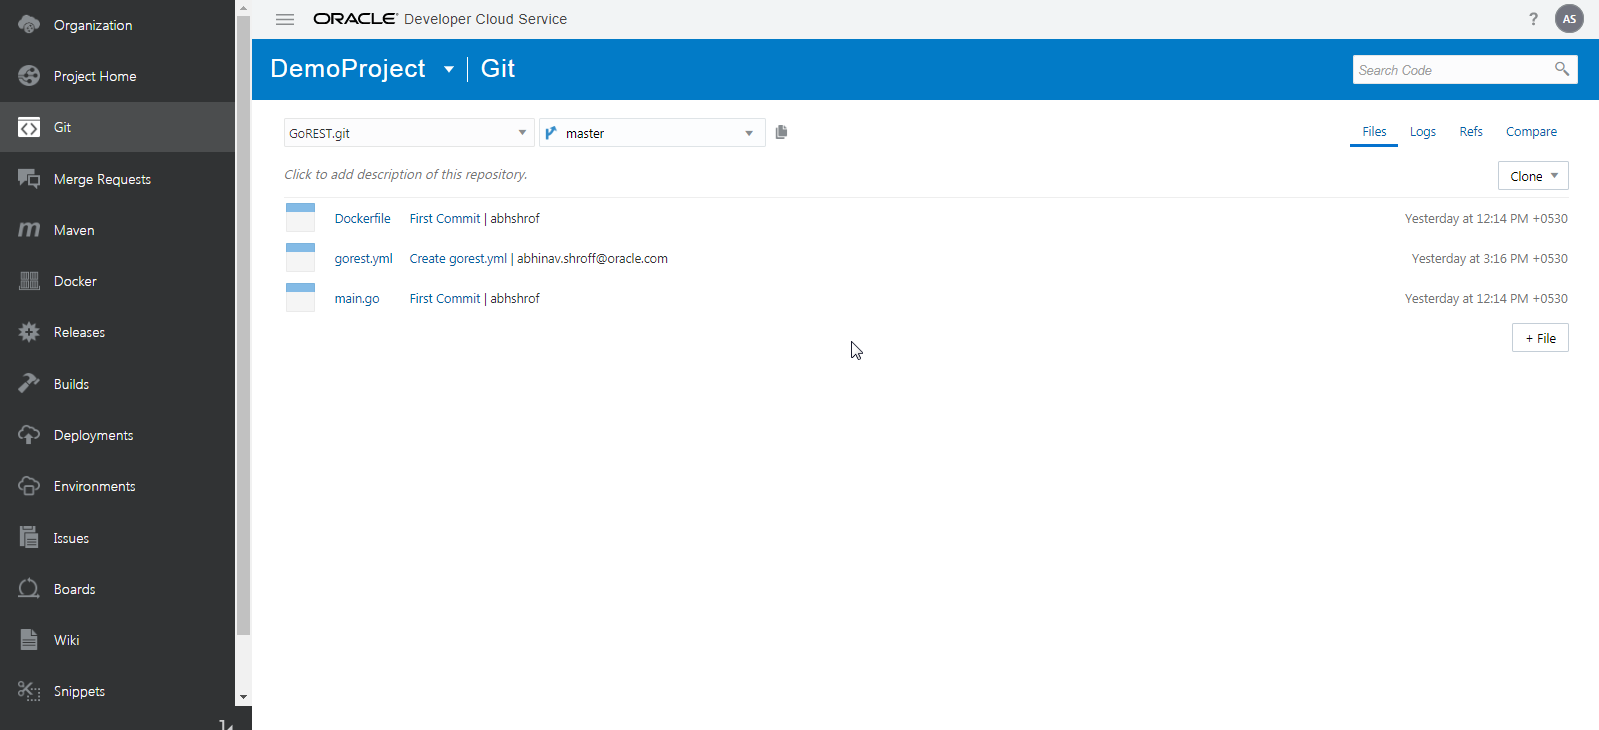Click the Merge Requests sidebar icon

click(29, 179)
